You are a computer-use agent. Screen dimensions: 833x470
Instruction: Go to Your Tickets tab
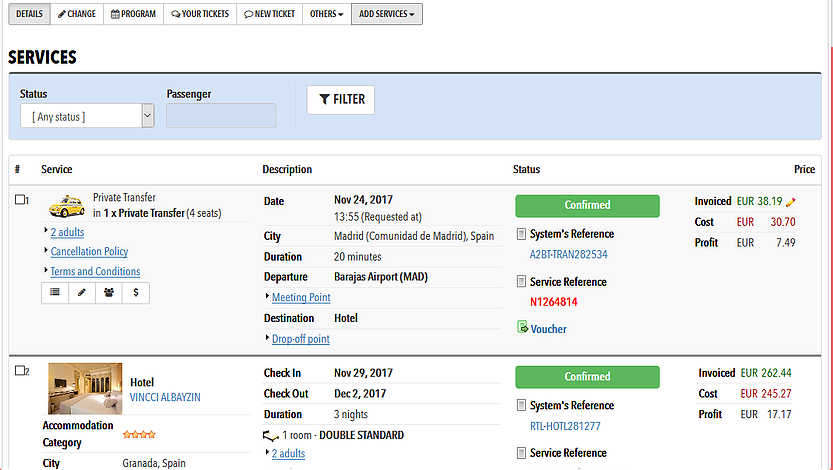[200, 14]
